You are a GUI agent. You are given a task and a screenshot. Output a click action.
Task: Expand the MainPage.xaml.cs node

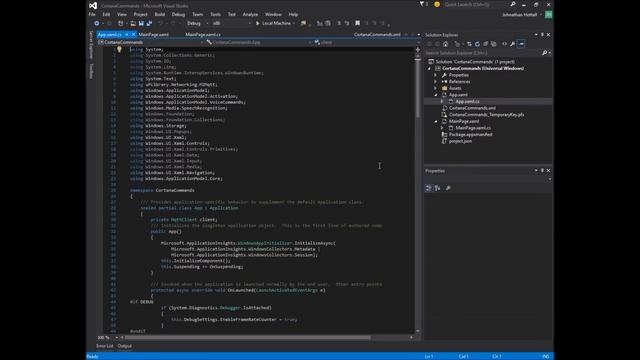tap(442, 128)
